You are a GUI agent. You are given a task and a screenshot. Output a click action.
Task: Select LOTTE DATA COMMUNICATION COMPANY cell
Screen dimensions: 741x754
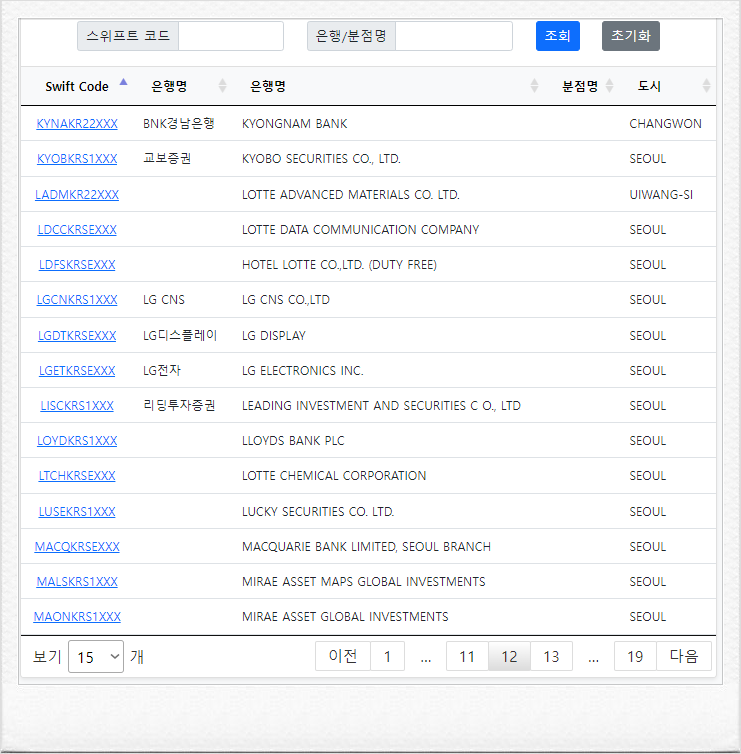click(361, 230)
